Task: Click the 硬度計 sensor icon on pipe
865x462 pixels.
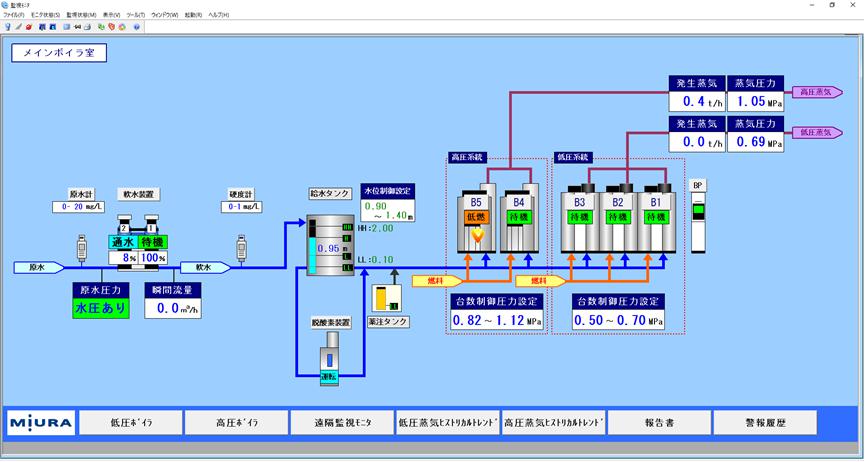Action: [x=241, y=248]
